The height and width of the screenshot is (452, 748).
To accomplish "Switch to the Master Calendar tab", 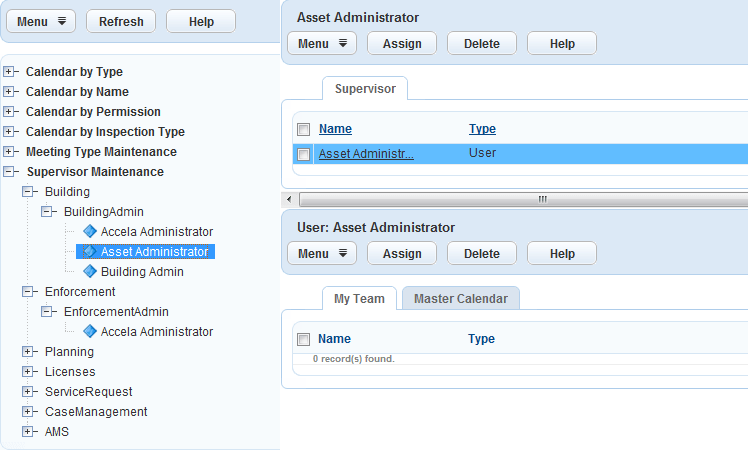I will pyautogui.click(x=460, y=298).
